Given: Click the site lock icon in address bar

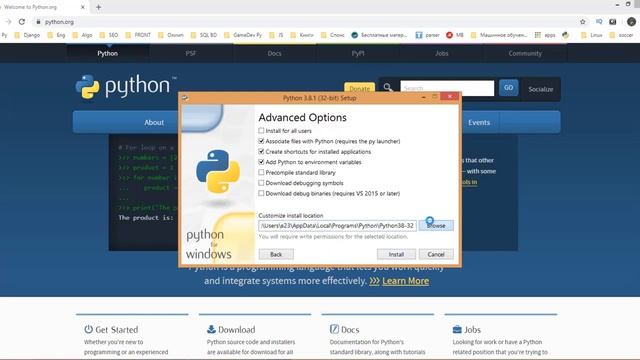Looking at the screenshot, I should coord(38,22).
